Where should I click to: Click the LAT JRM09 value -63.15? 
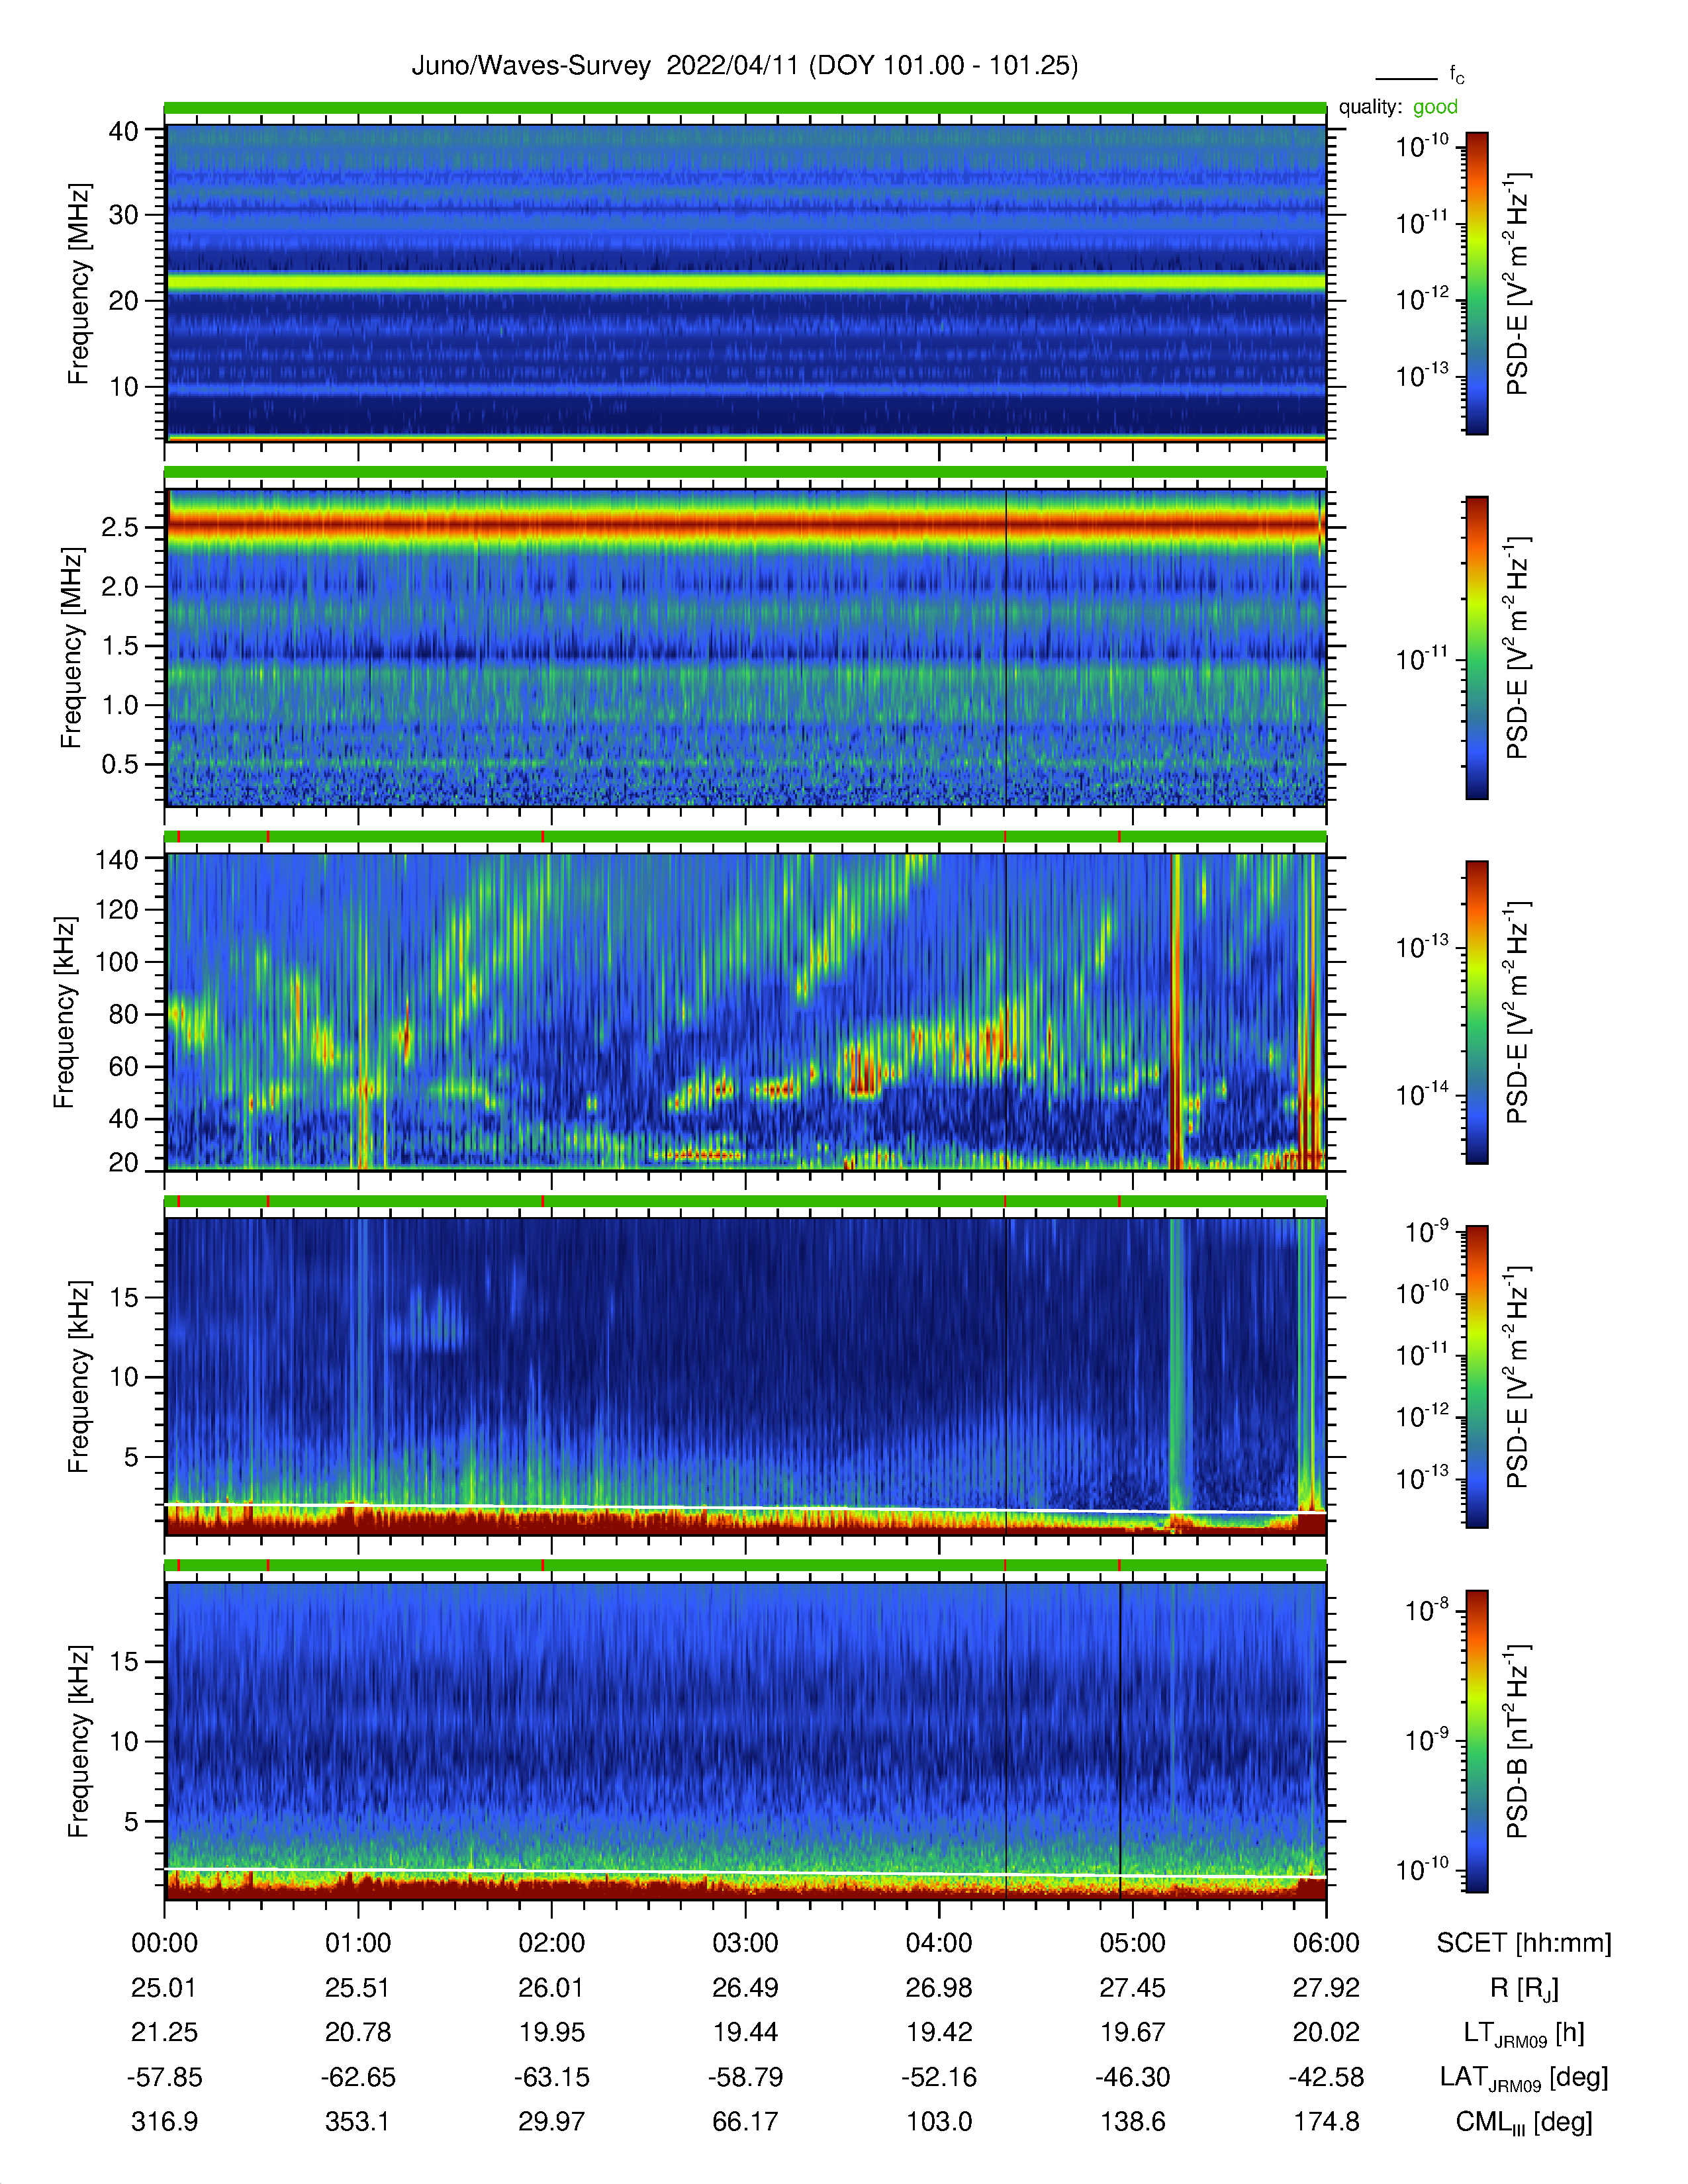[x=551, y=2077]
